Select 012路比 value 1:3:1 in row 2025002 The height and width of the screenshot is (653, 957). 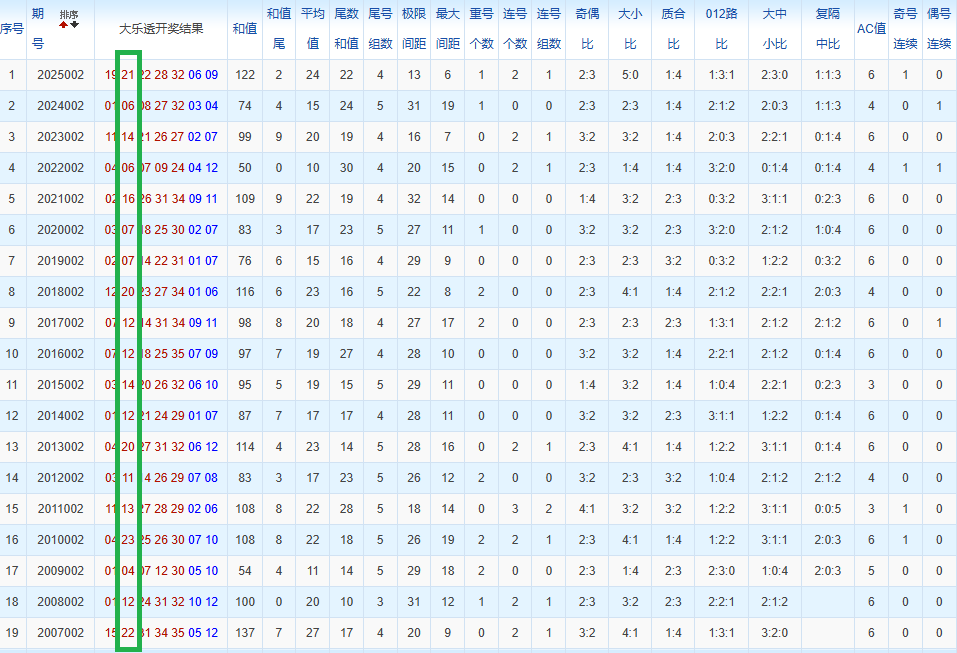721,75
